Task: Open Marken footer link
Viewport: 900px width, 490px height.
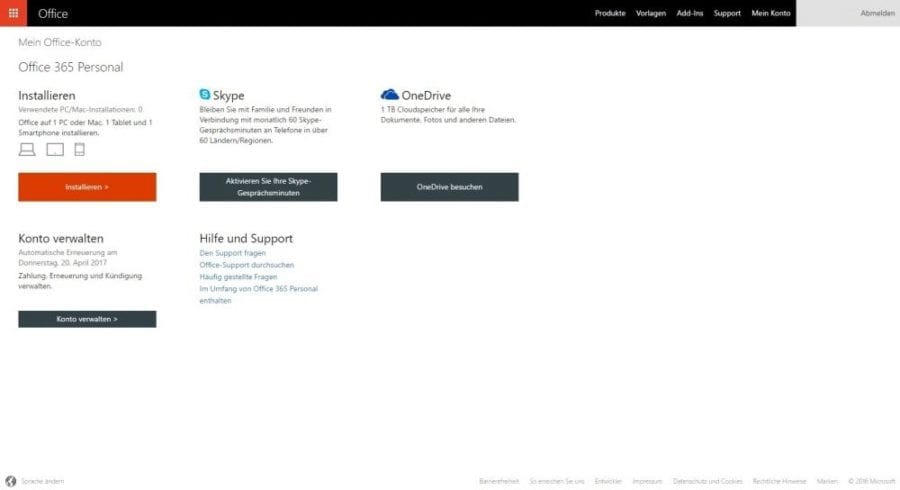Action: pos(827,481)
